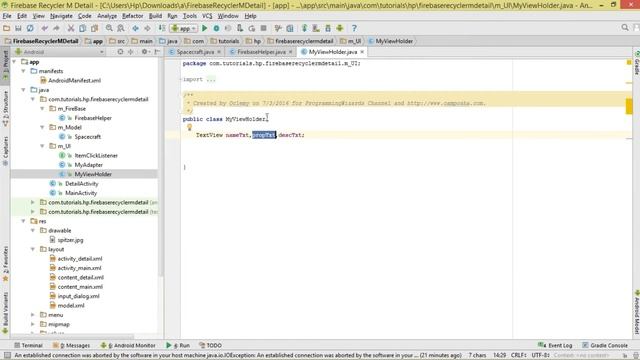Image resolution: width=640 pixels, height=360 pixels.
Task: Click the Open folder toolbar icon
Action: point(7,28)
